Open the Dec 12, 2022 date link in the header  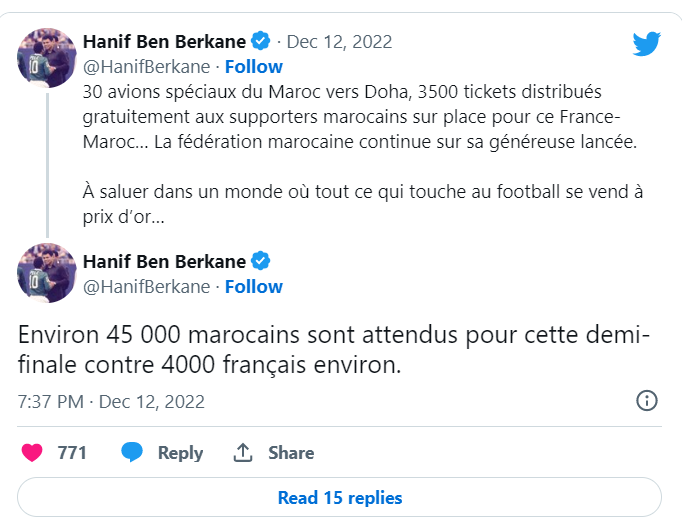[339, 41]
